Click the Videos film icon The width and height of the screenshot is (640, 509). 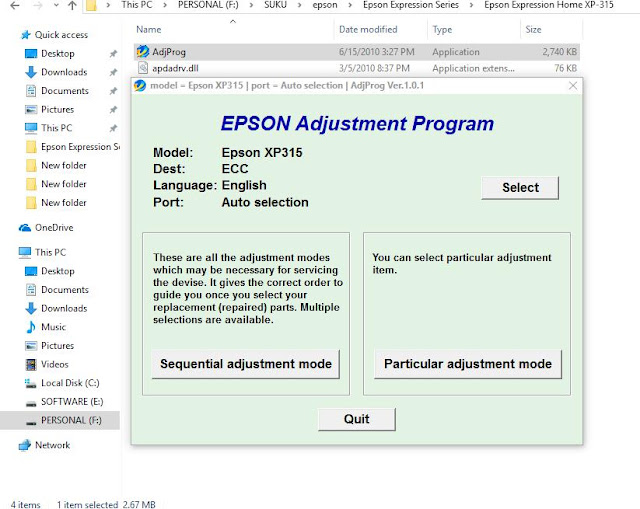click(x=31, y=365)
